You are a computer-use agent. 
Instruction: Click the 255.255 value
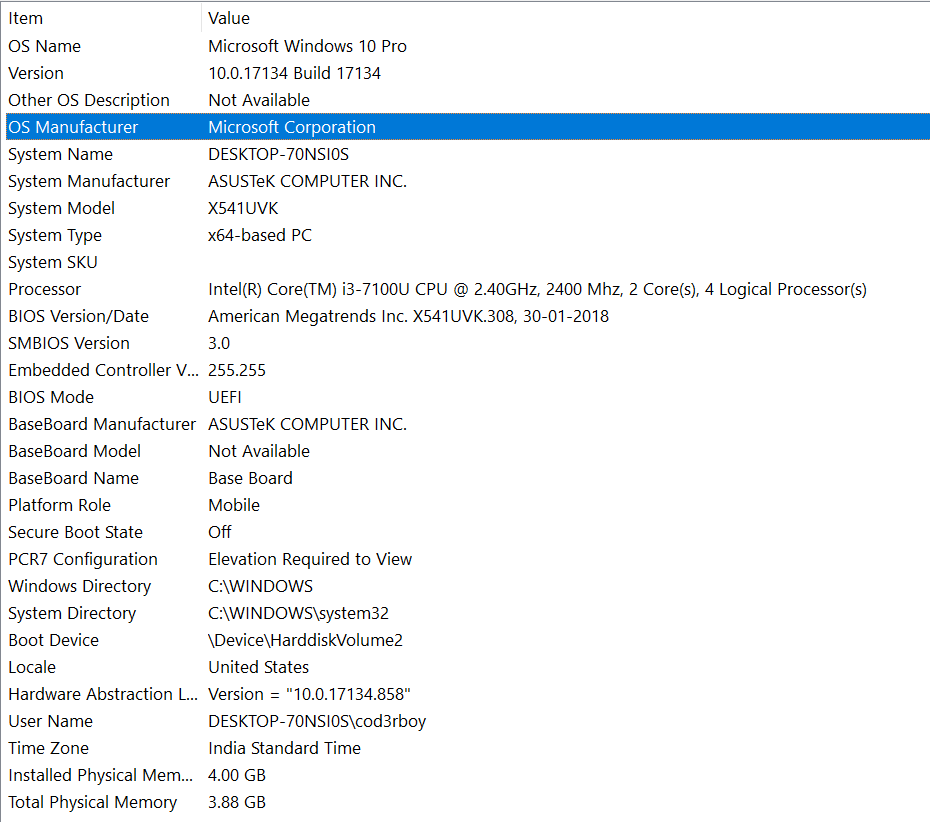(x=237, y=370)
